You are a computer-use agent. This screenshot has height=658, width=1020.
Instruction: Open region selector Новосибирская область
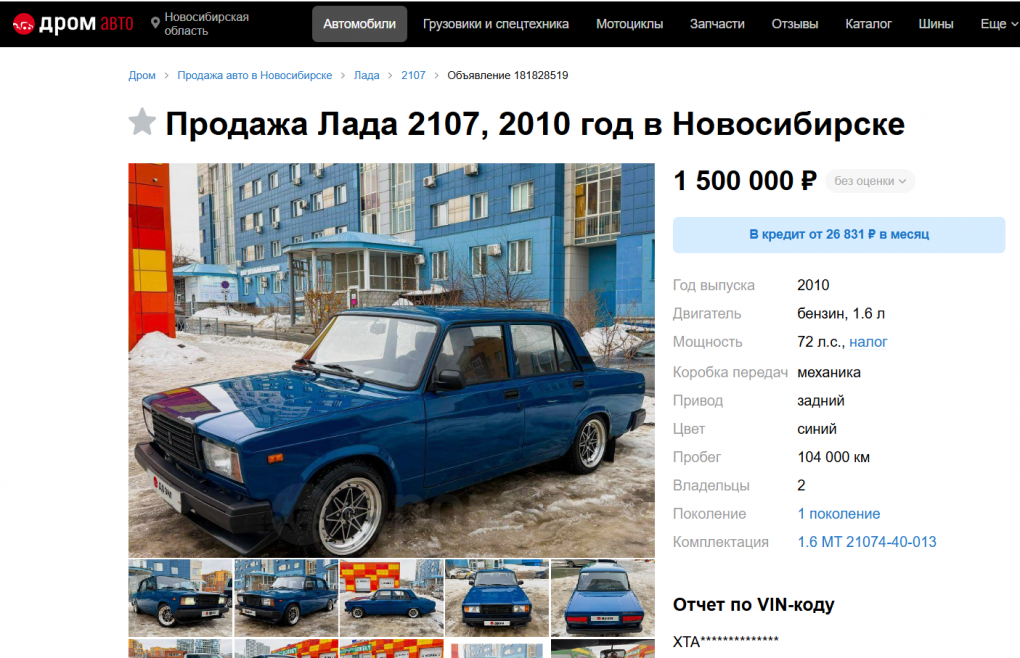(206, 23)
